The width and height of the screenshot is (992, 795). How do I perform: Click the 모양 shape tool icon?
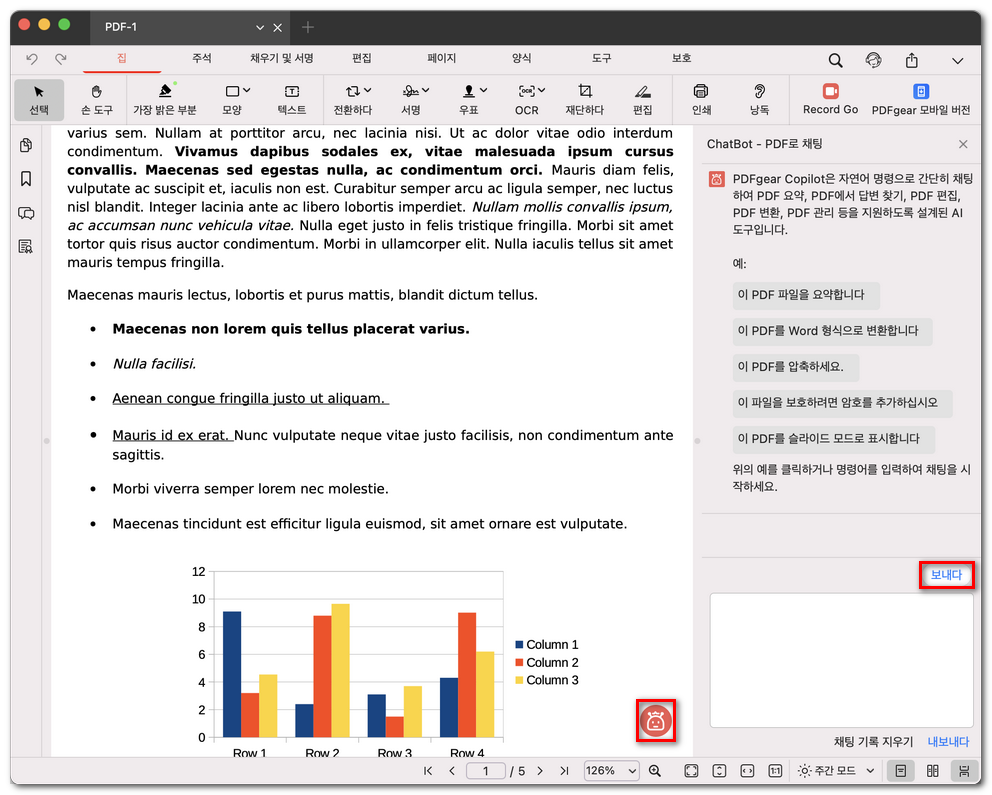(232, 92)
